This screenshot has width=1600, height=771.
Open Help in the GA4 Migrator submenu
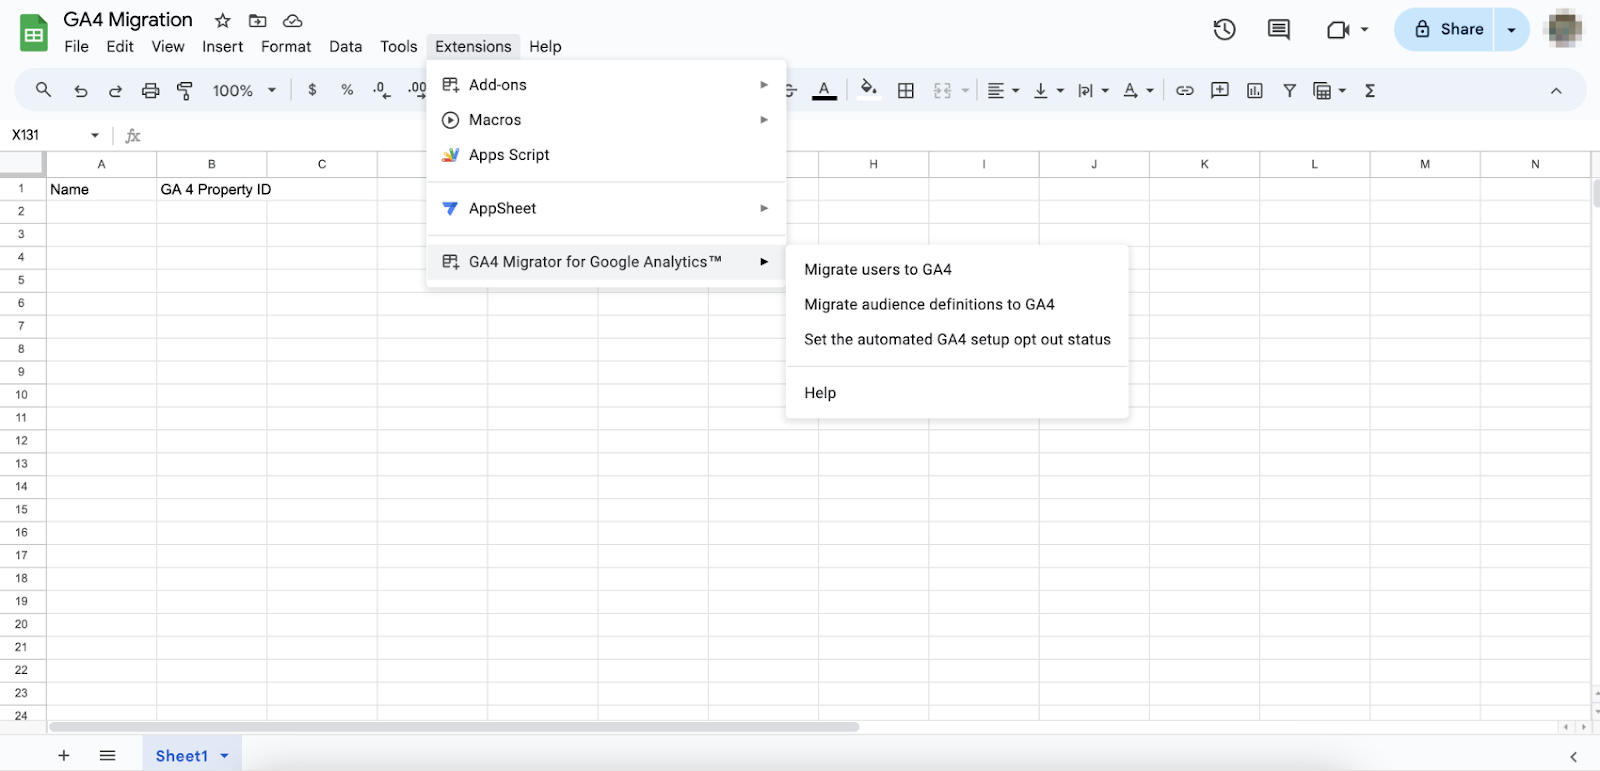(957, 393)
